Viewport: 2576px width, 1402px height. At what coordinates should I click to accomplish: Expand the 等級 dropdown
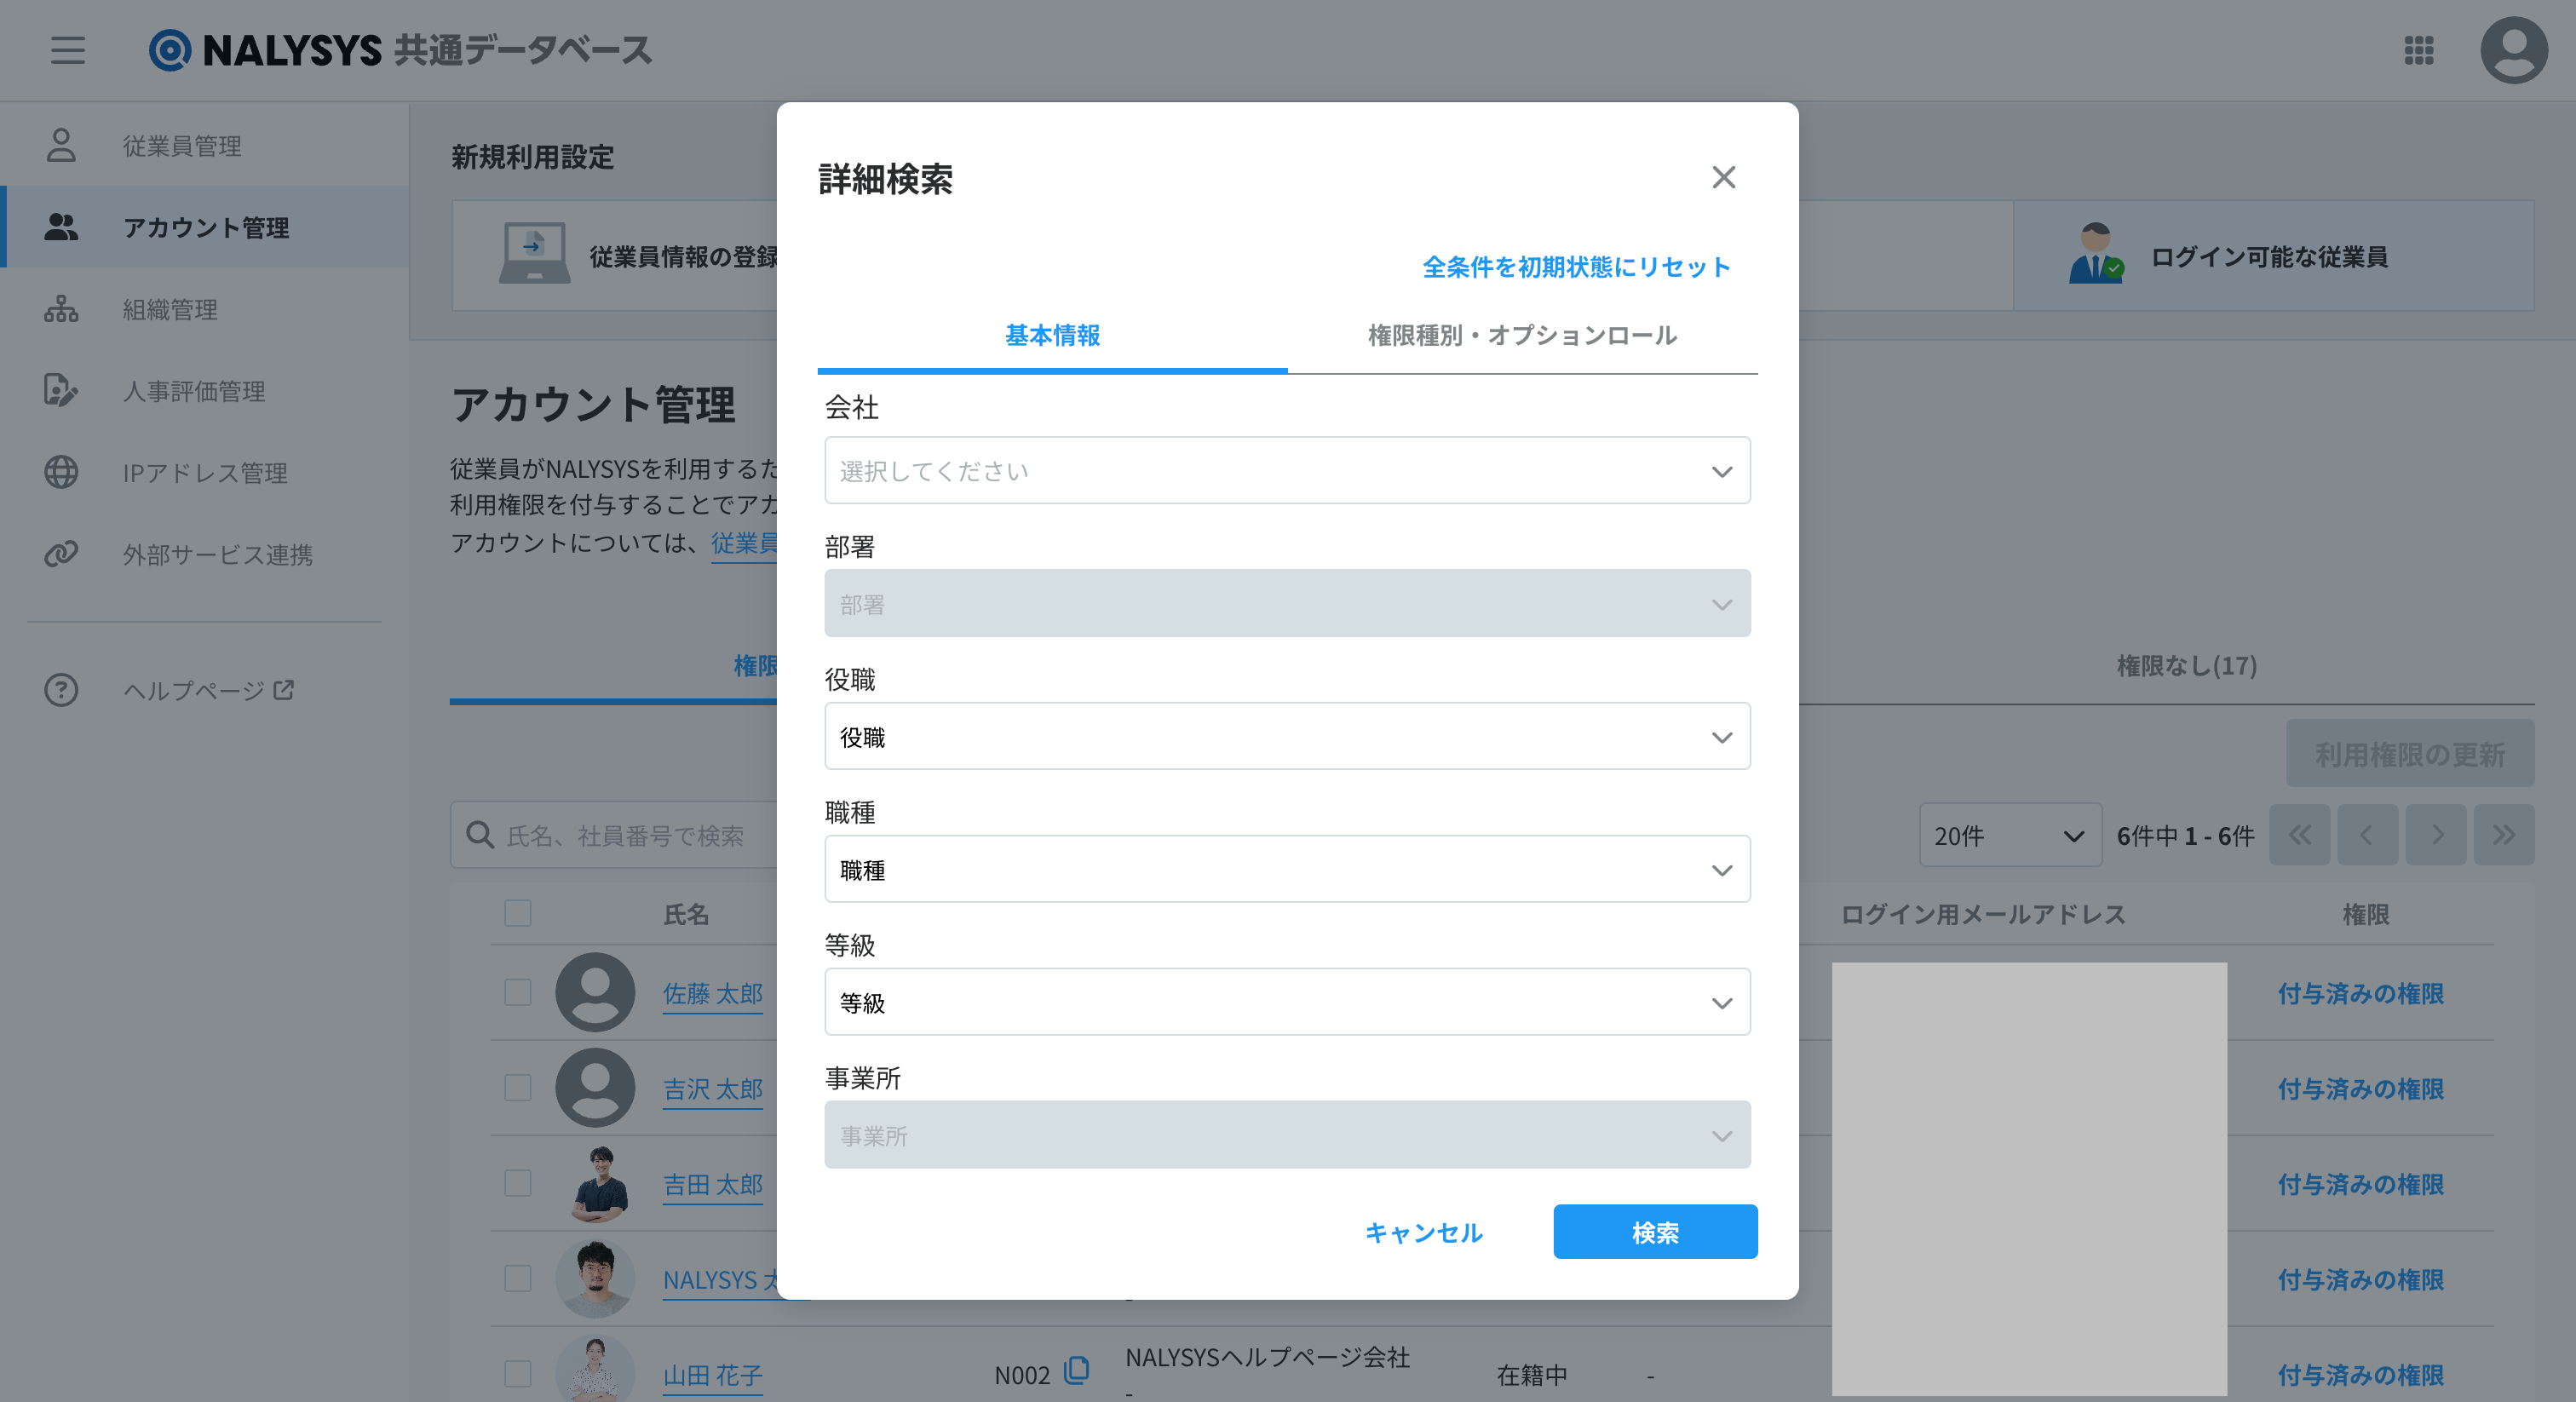coord(1286,1002)
